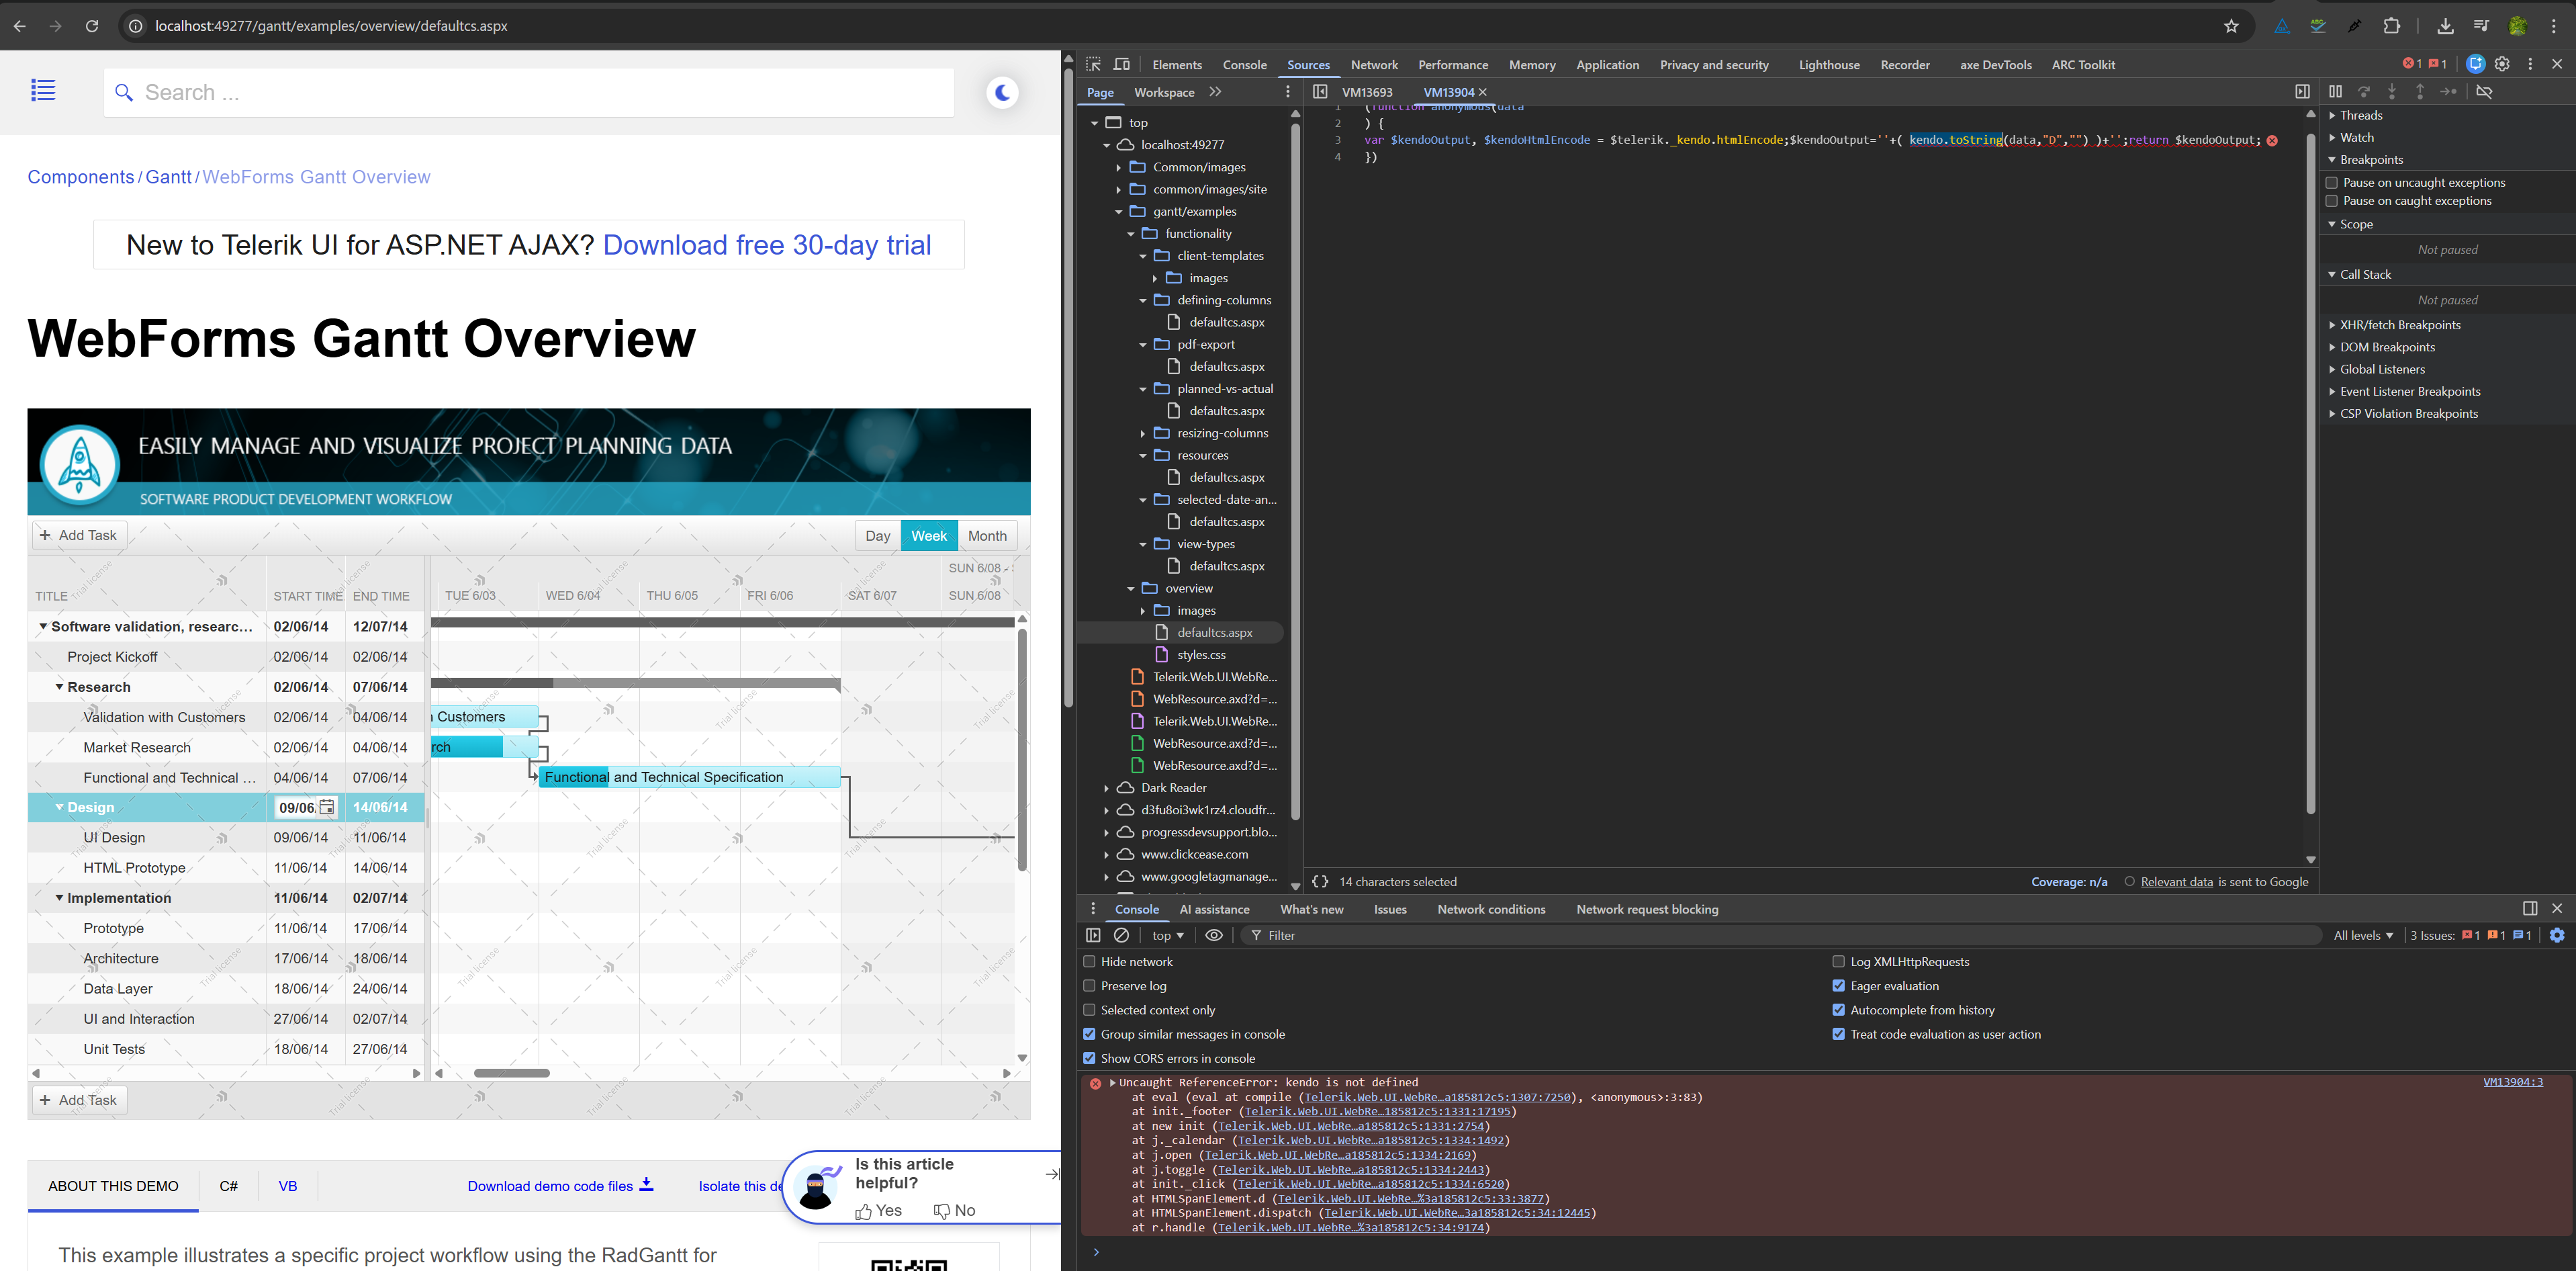This screenshot has height=1271, width=2576.
Task: Open DevTools settings gear icon
Action: [2502, 64]
